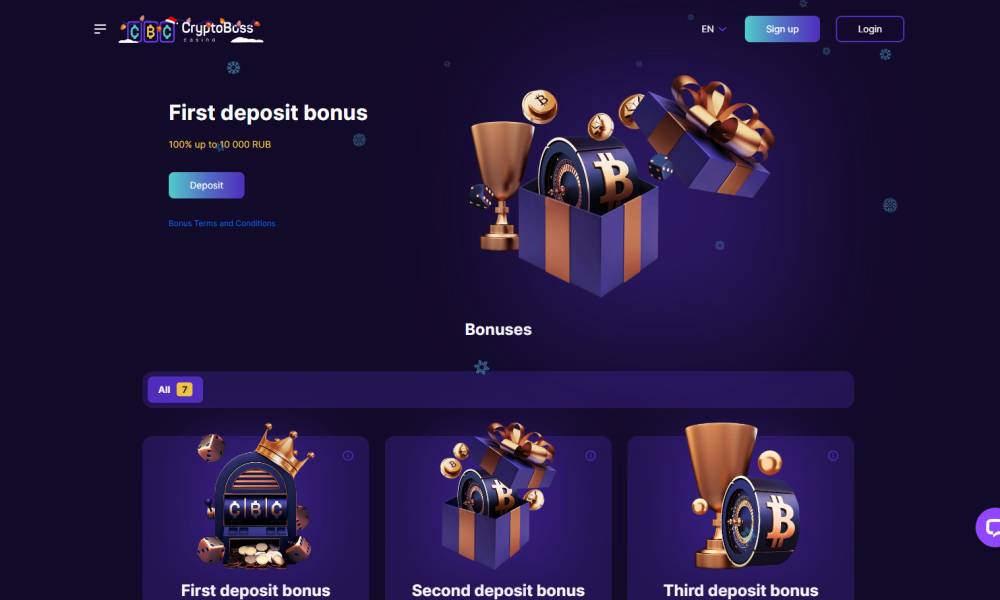Select the All bonuses tab
The width and height of the screenshot is (1000, 600).
pyautogui.click(x=175, y=390)
